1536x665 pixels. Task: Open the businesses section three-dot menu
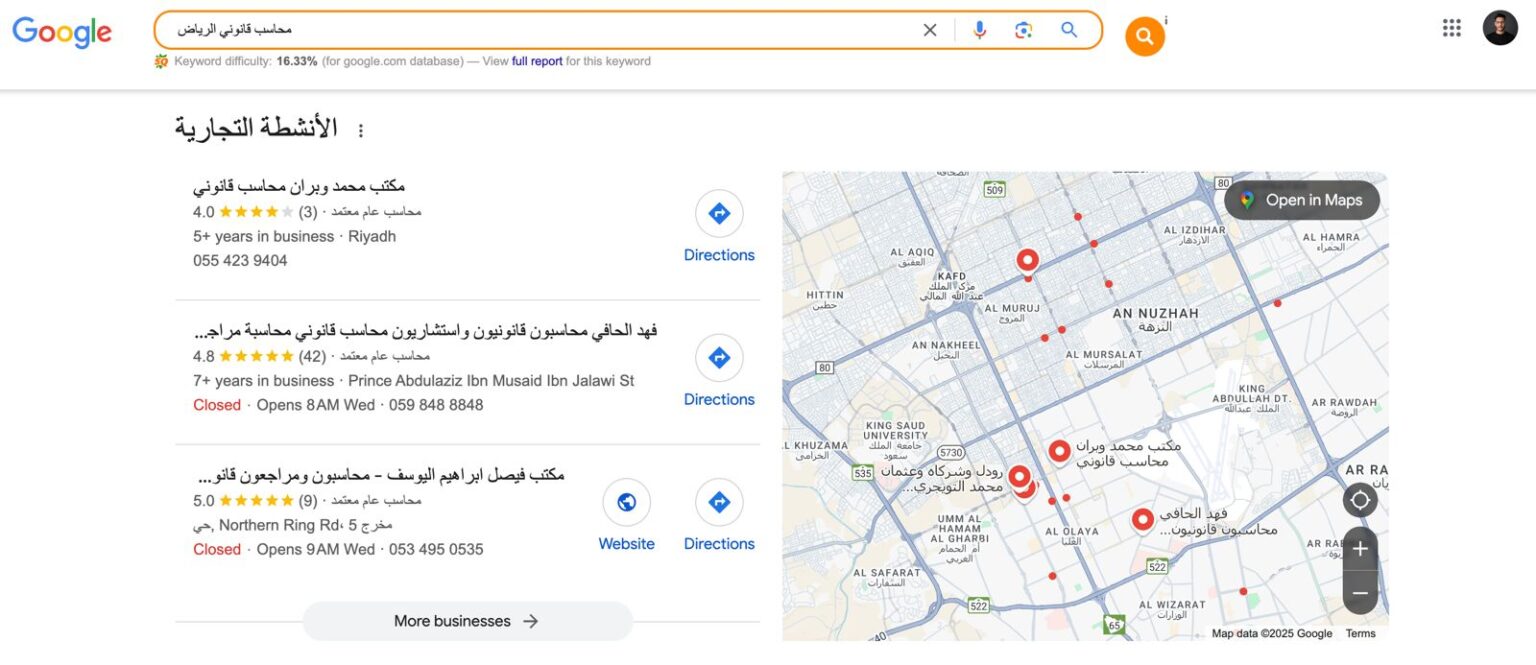point(361,131)
